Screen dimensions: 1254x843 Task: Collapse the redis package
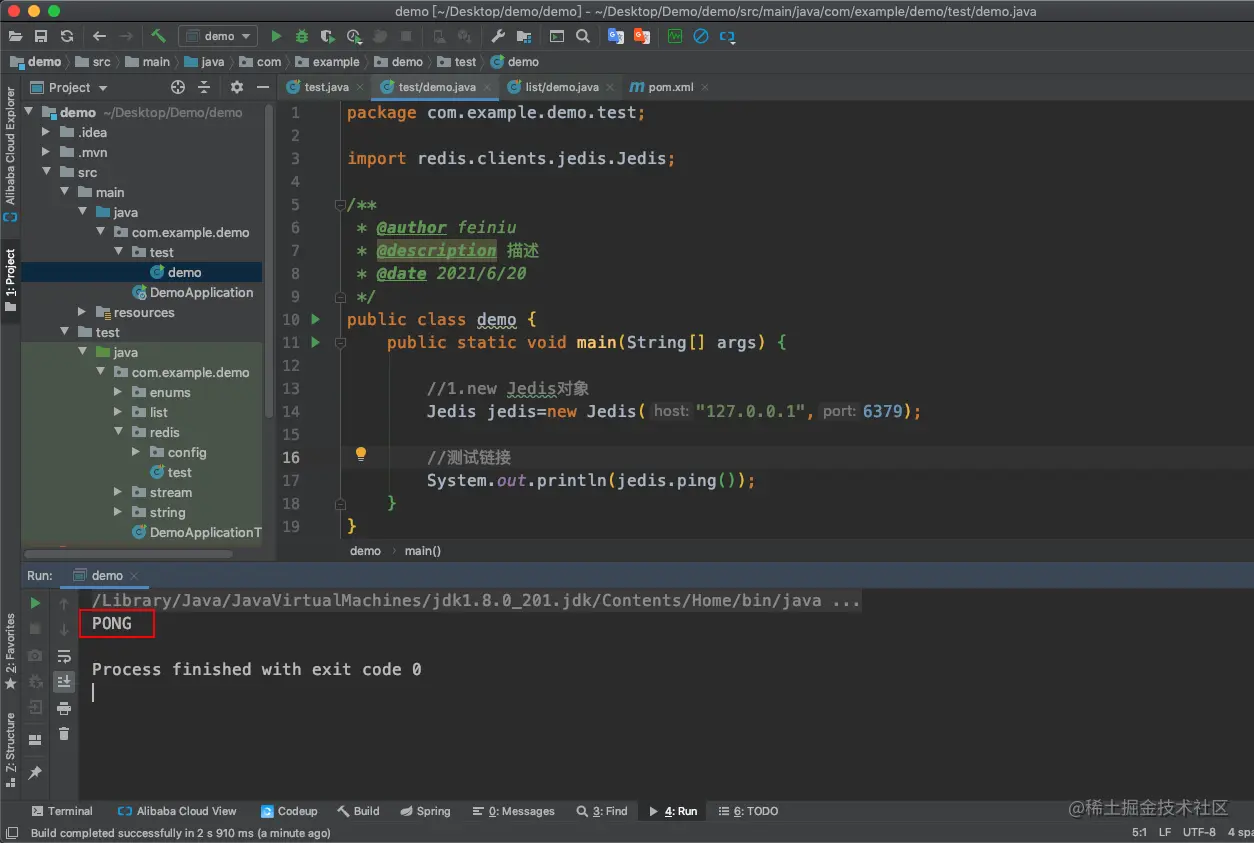[118, 432]
